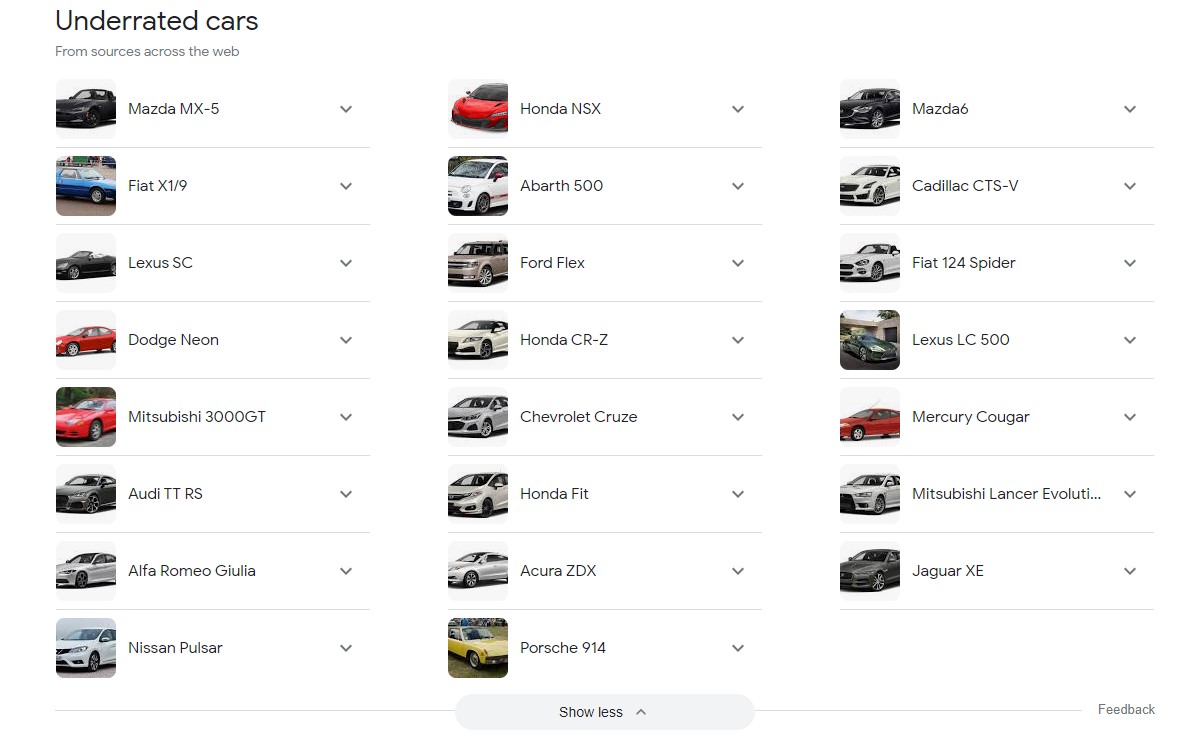Screen dimensions: 1188x744
Task: Collapse the list with Show less
Action: click(x=604, y=711)
